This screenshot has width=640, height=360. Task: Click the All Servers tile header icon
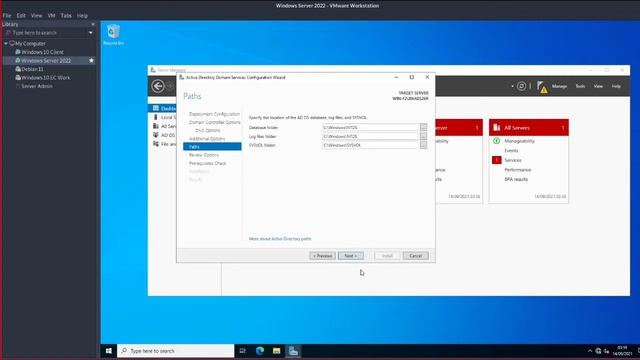tap(496, 128)
